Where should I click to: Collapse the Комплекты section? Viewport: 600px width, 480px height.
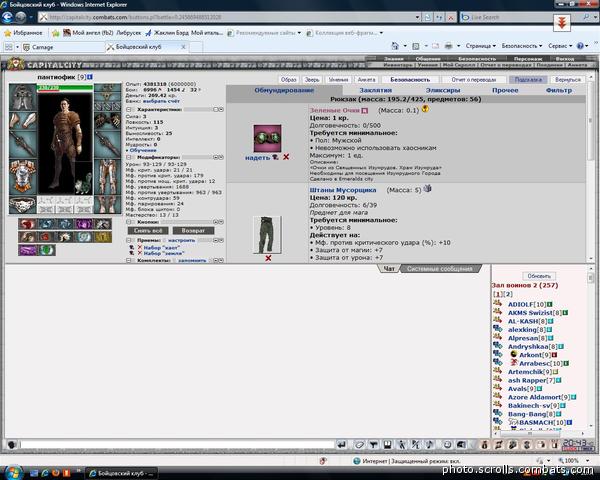point(129,260)
